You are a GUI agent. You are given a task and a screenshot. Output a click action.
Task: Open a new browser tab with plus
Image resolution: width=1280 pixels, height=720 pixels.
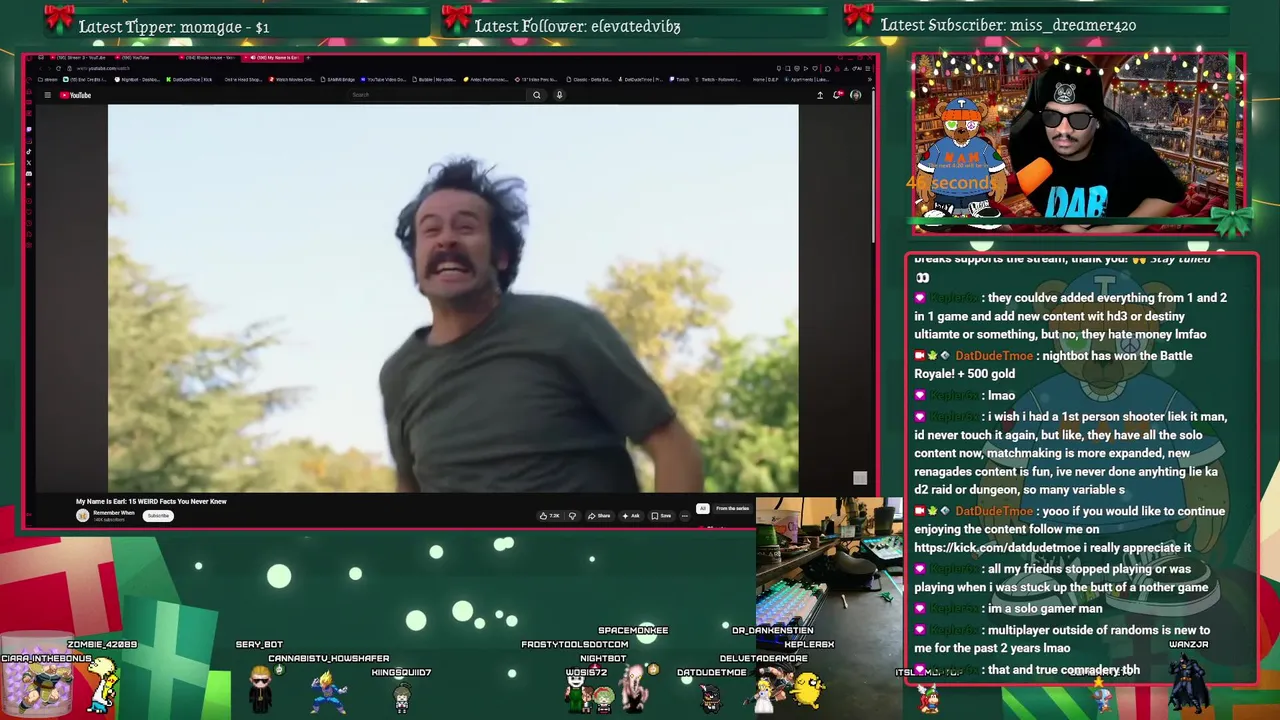click(308, 57)
